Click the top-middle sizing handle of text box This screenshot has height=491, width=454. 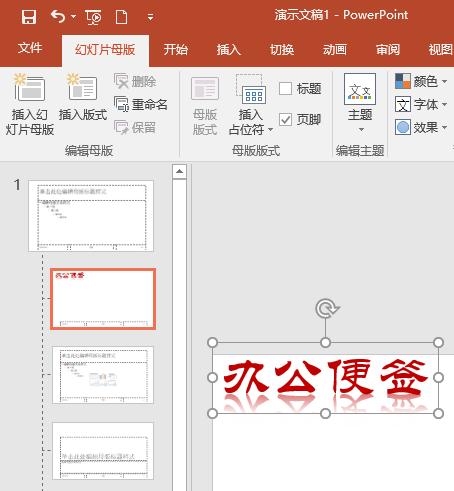coord(325,342)
